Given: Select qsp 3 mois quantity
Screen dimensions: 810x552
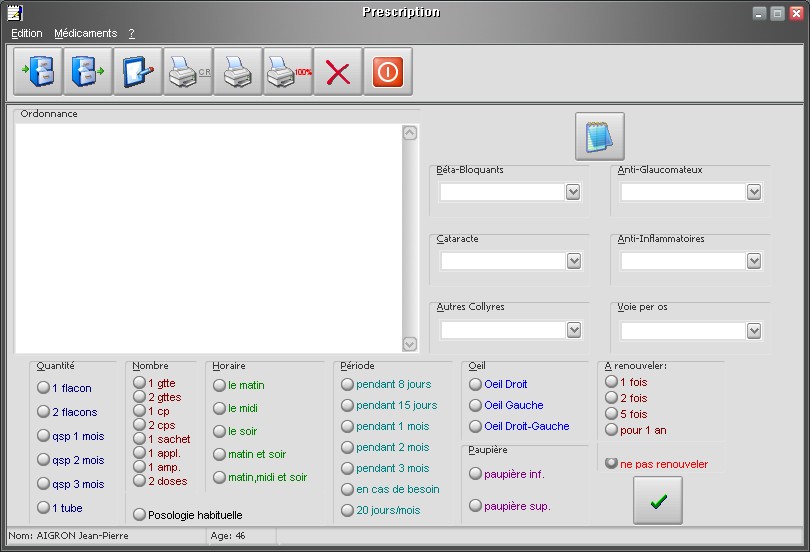Looking at the screenshot, I should click(x=71, y=484).
